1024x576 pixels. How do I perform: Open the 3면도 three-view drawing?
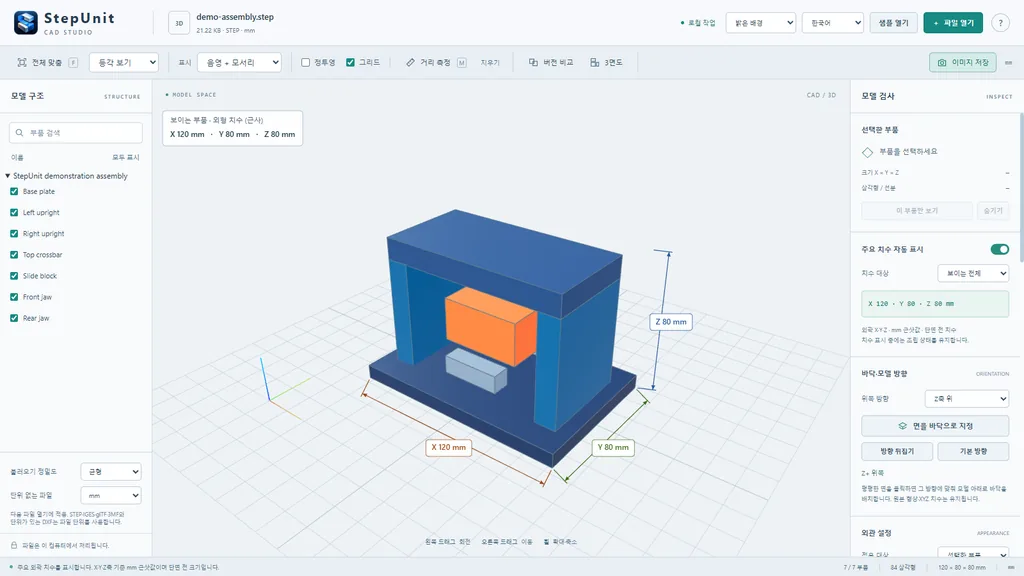tap(606, 63)
